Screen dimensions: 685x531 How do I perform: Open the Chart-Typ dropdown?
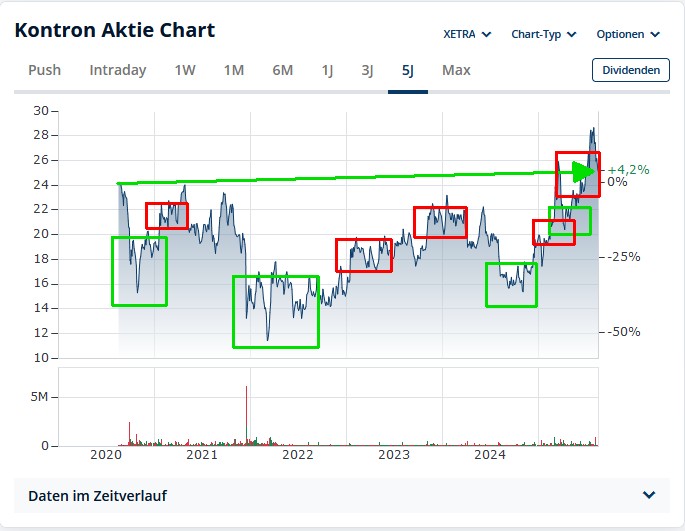pos(543,34)
